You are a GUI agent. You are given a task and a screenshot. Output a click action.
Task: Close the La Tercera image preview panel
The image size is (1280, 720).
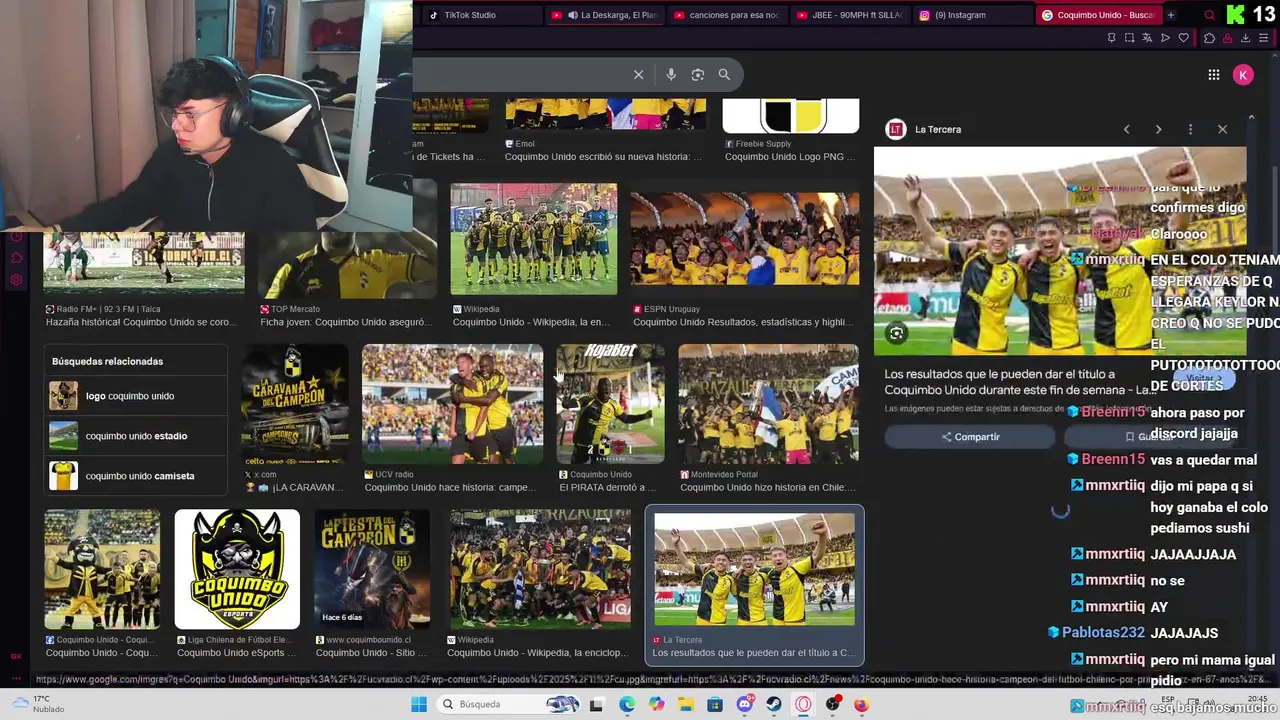(x=1222, y=129)
